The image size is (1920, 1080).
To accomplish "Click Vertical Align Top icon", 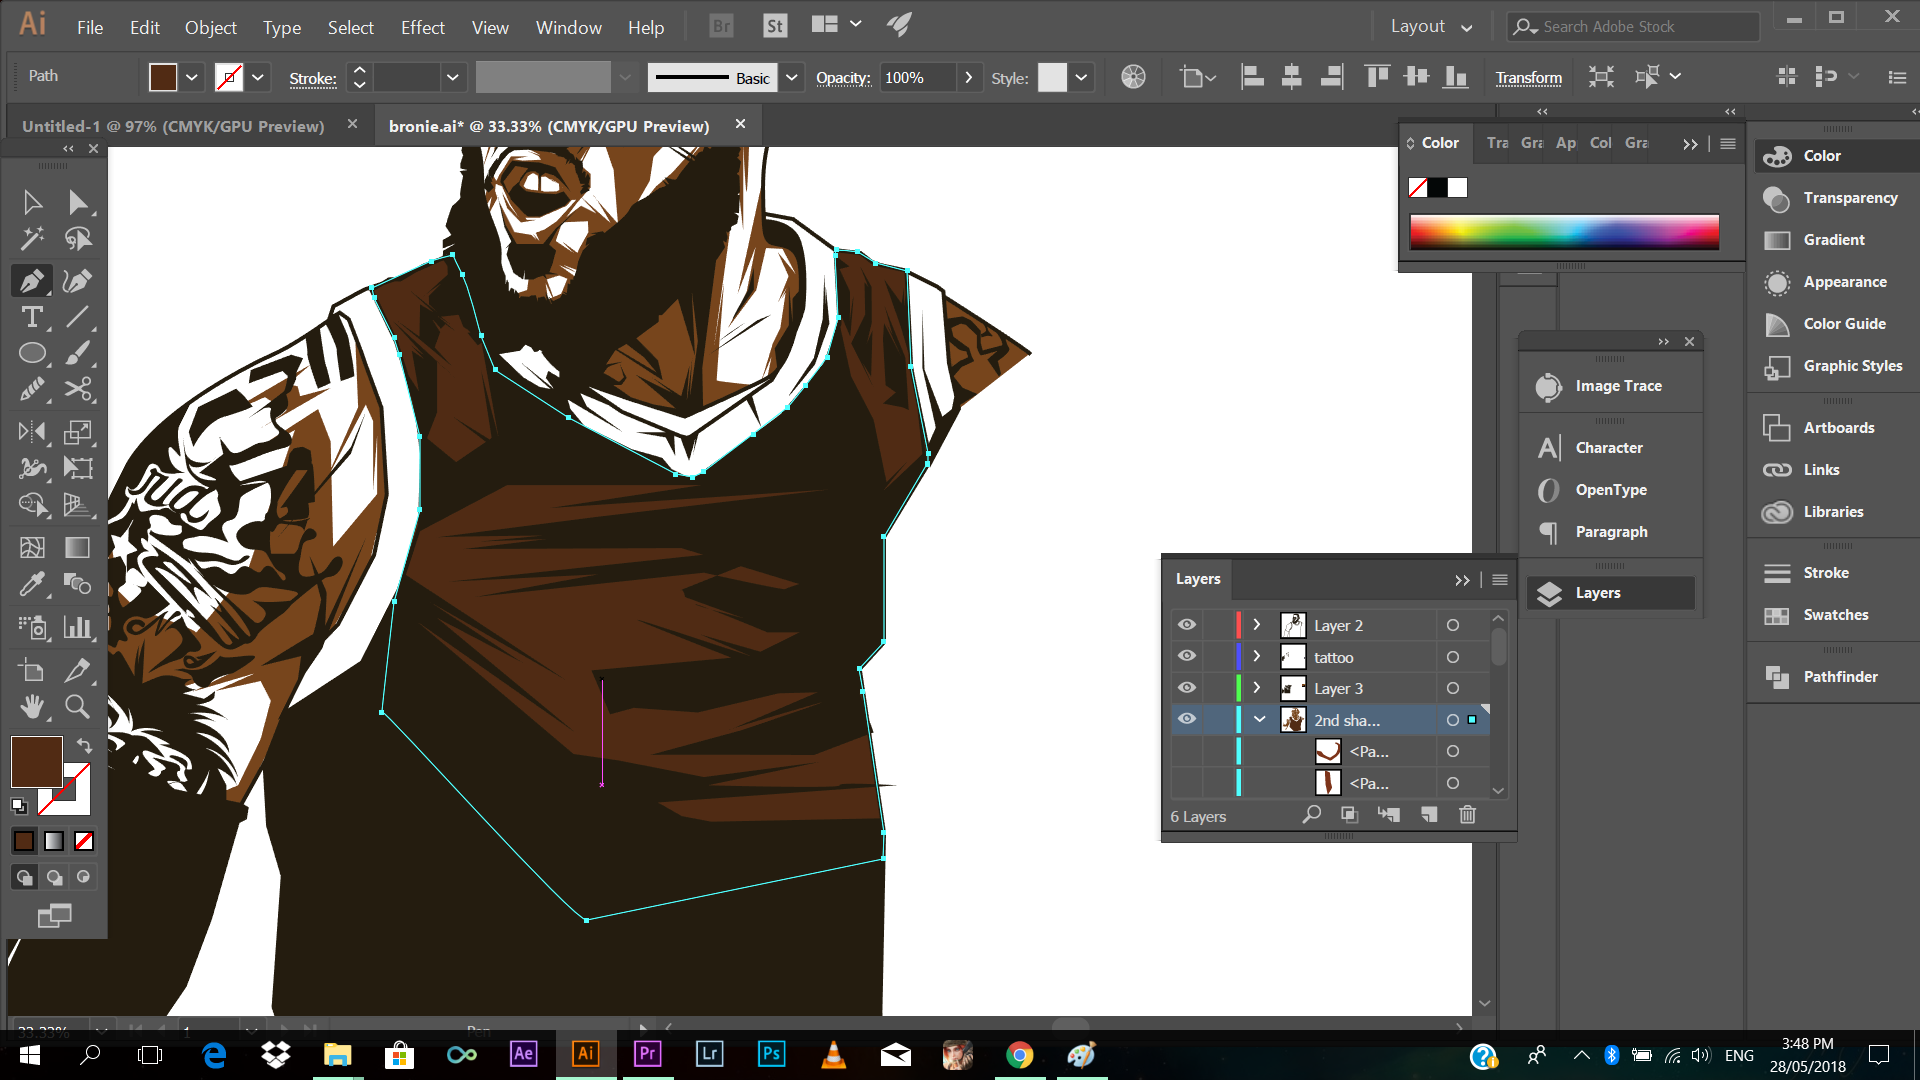I will tap(1377, 77).
